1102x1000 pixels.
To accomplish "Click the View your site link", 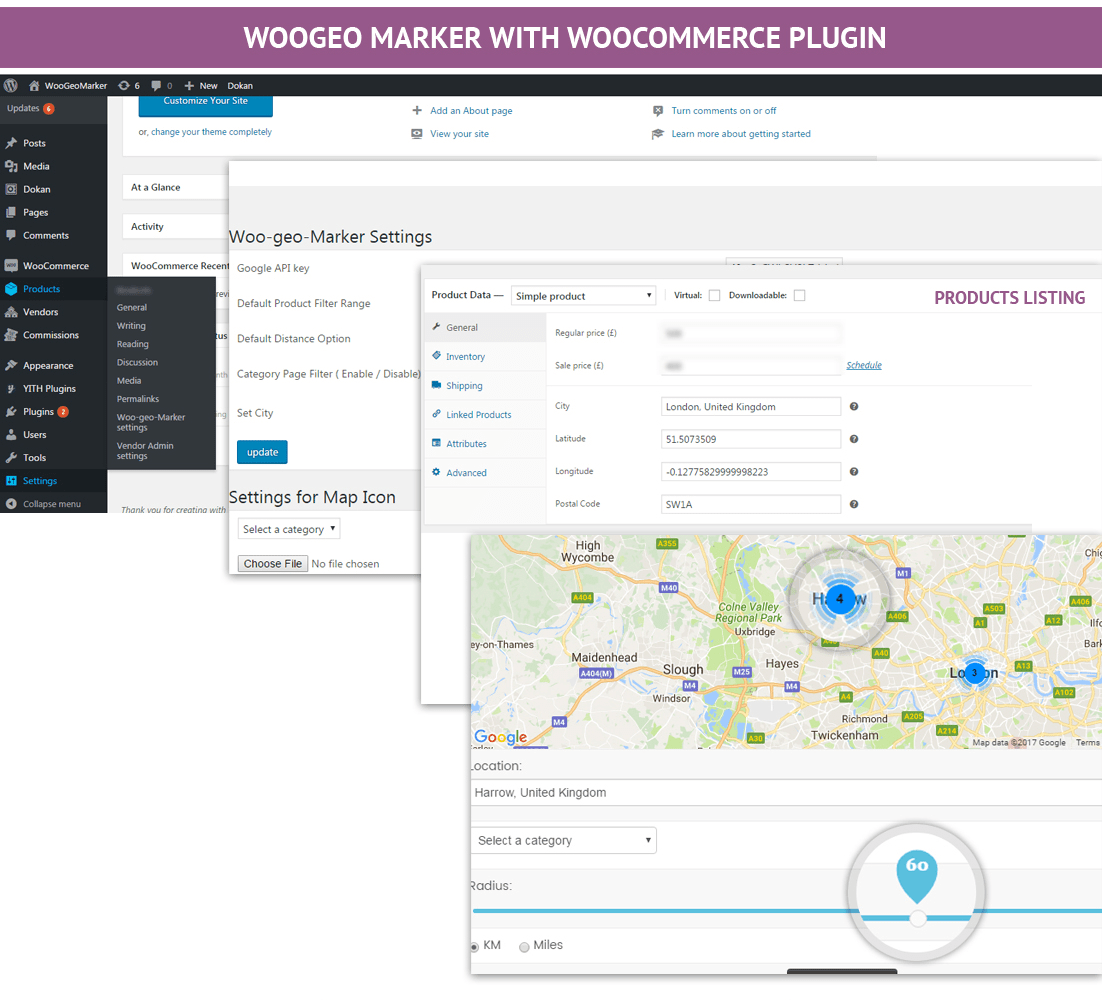I will [x=460, y=134].
